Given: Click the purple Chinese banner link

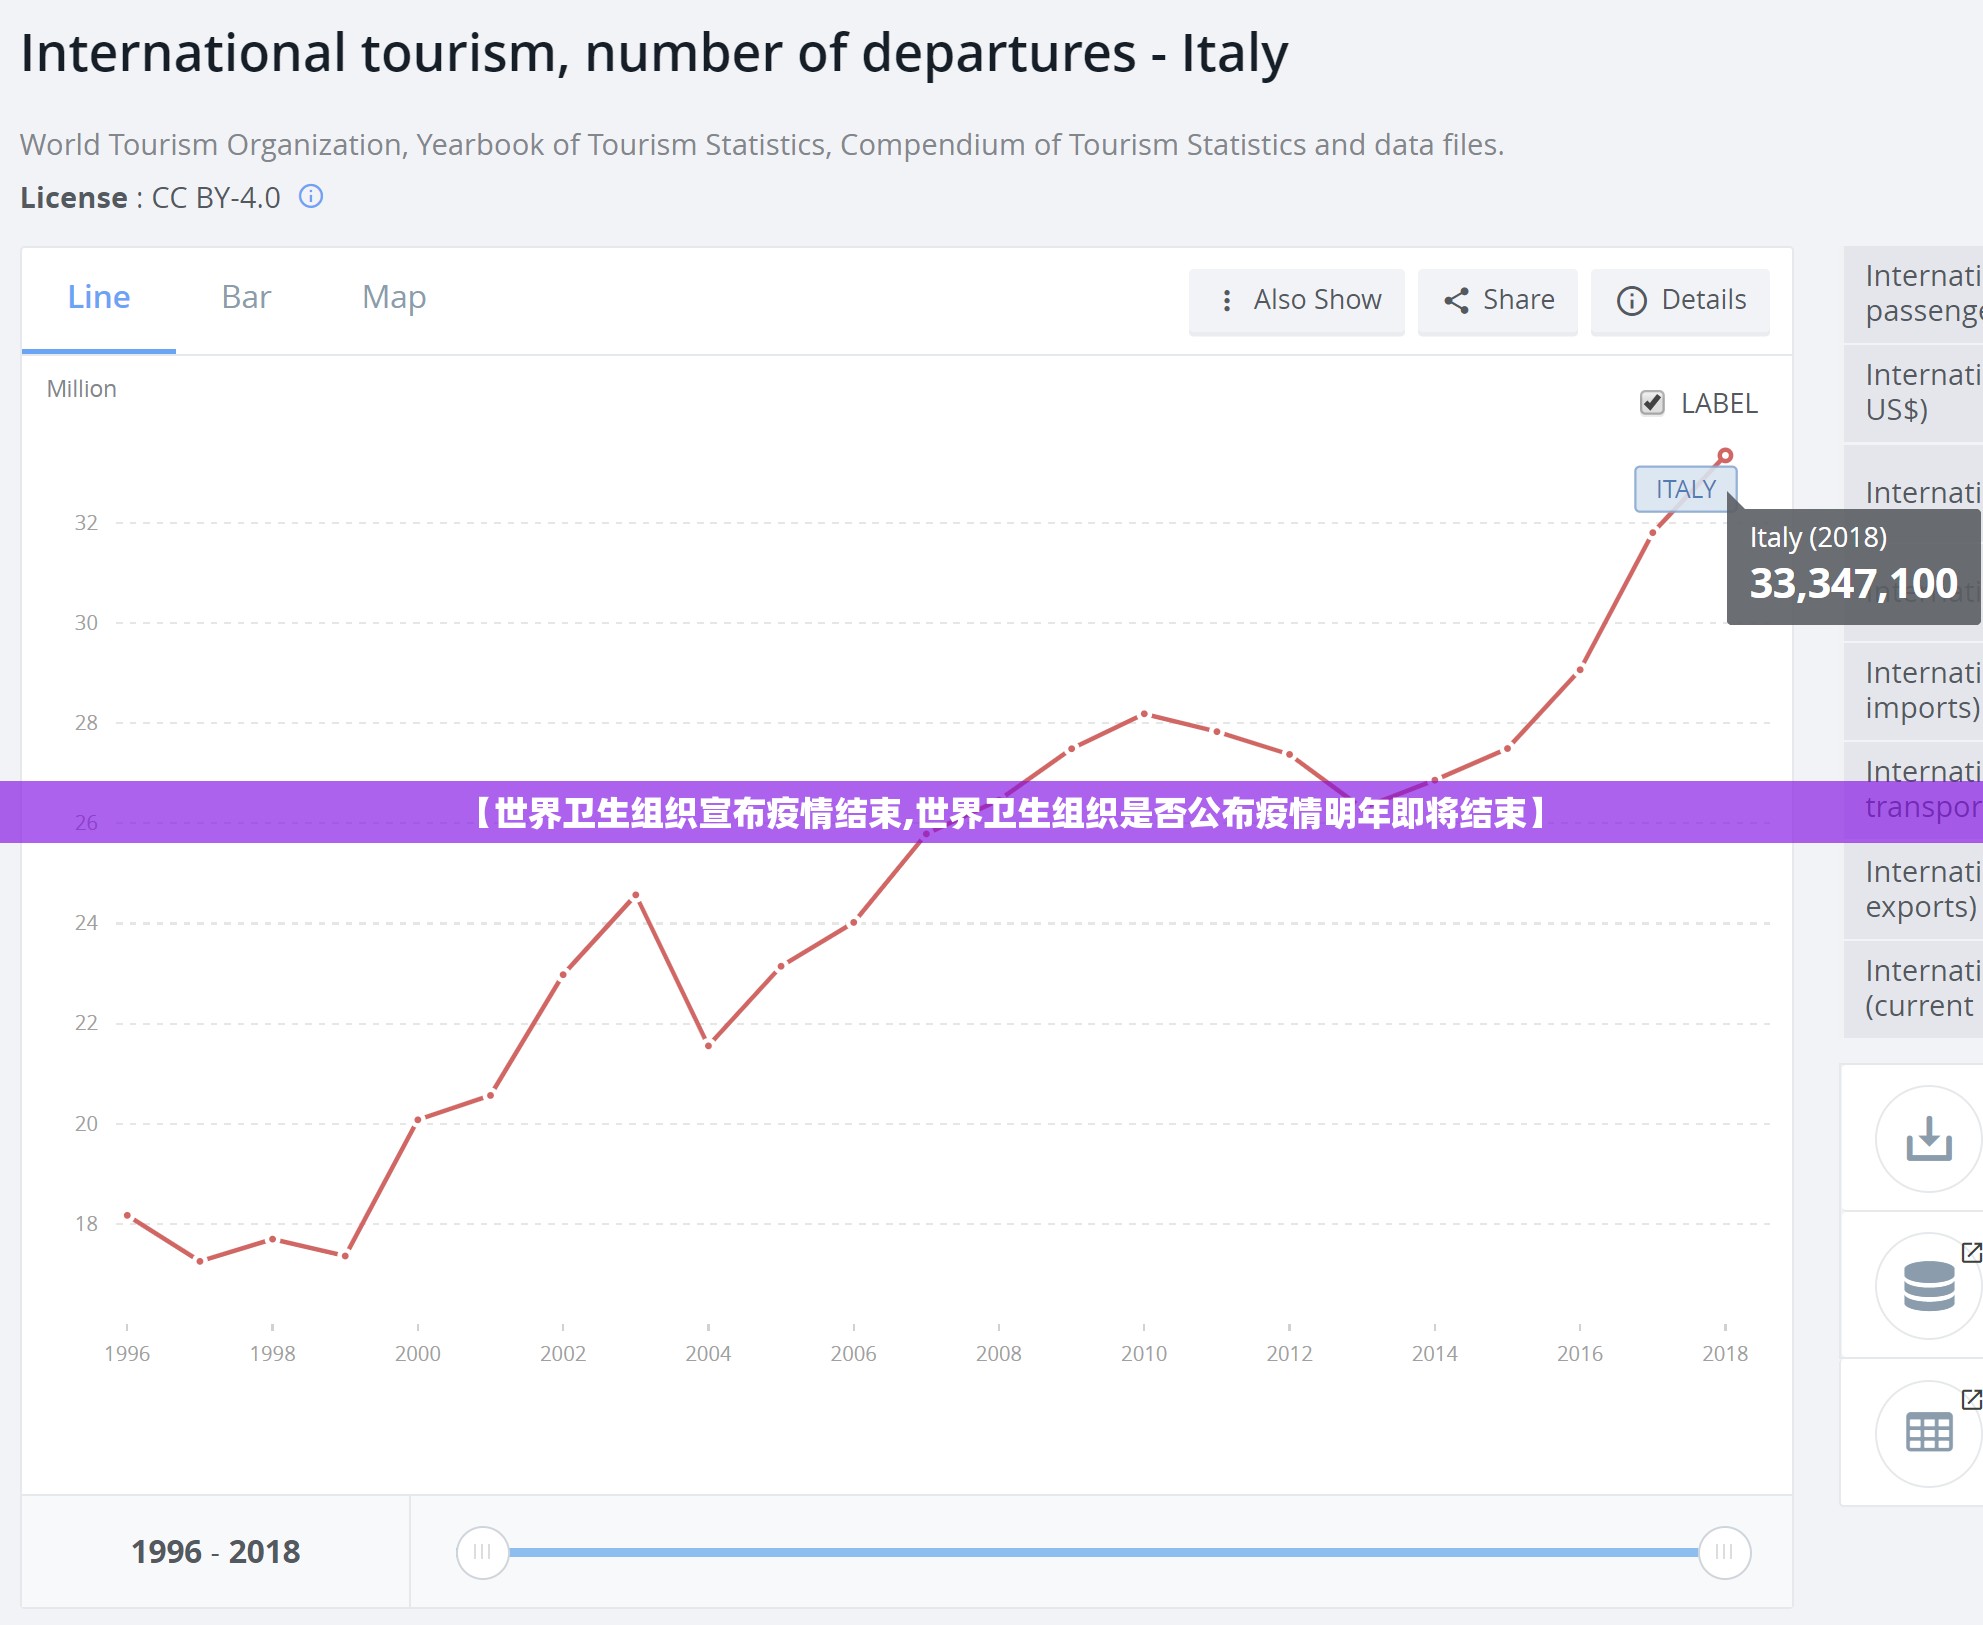Looking at the screenshot, I should tap(1011, 812).
